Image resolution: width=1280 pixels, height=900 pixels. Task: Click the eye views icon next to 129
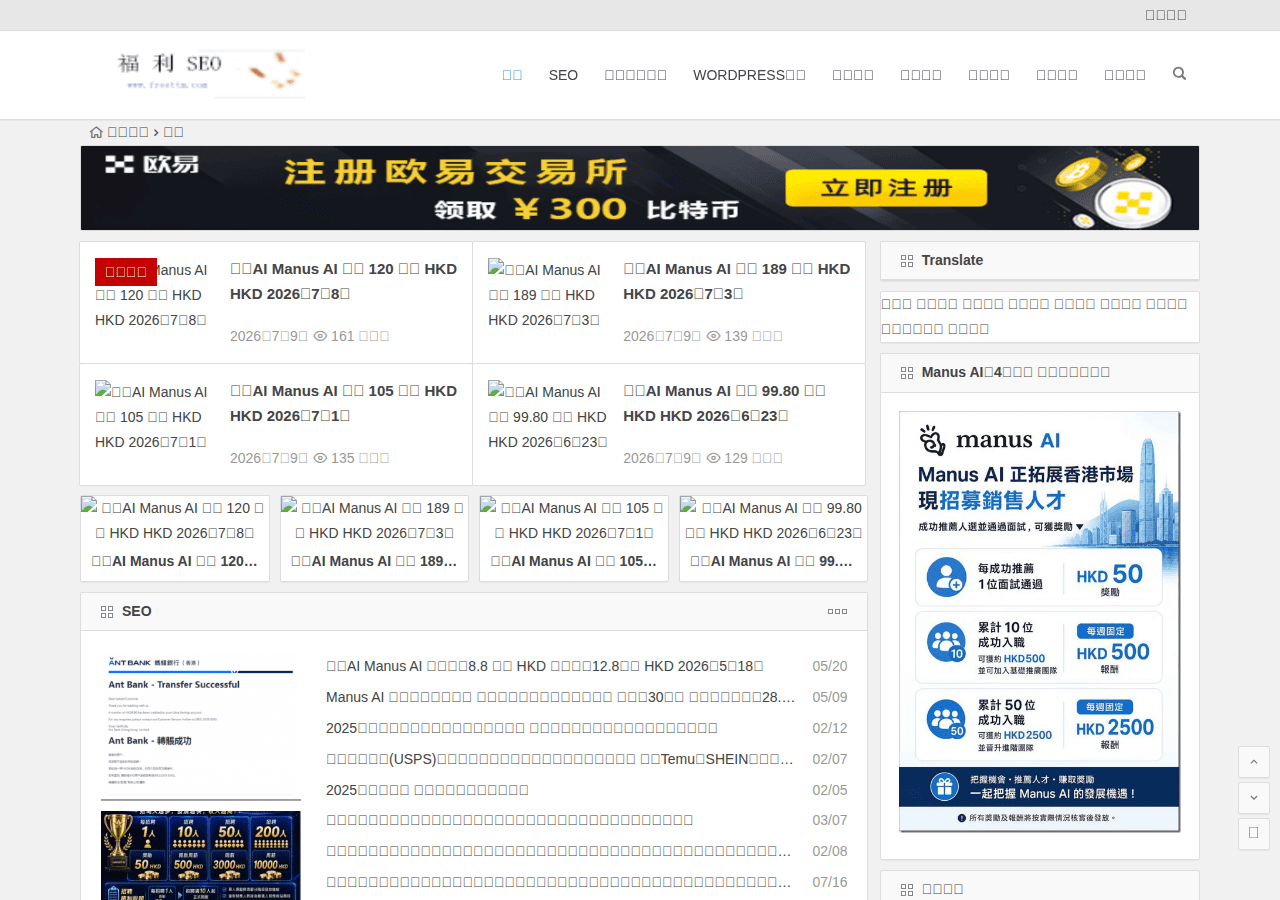713,458
